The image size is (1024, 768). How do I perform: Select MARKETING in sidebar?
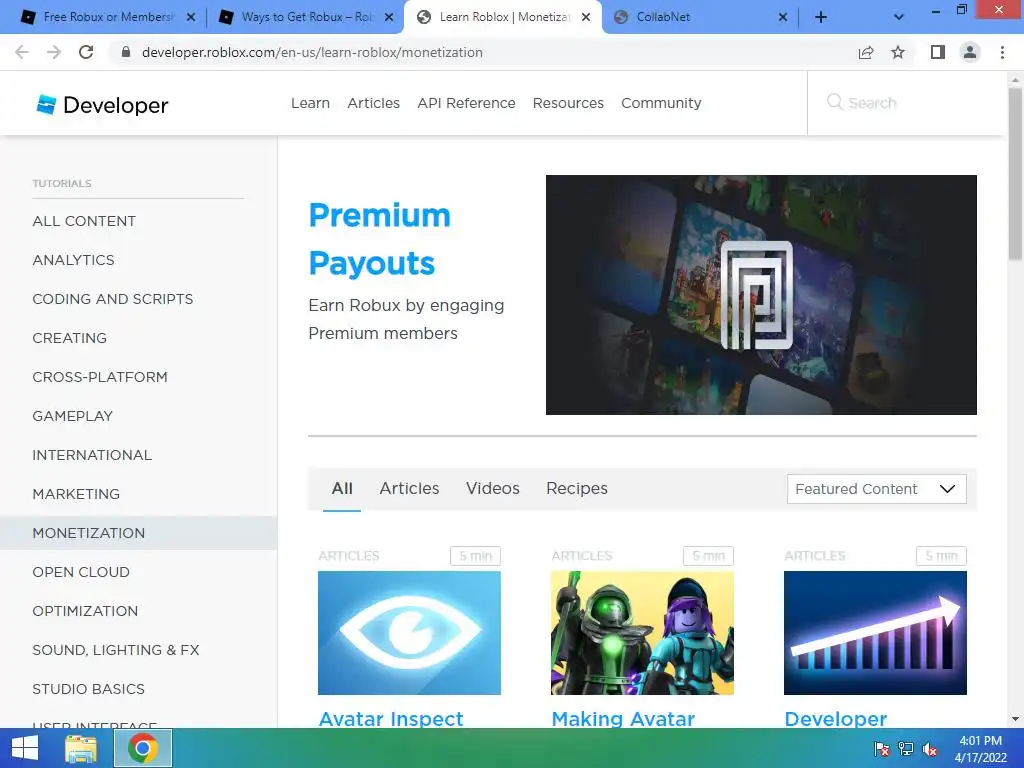(x=76, y=494)
